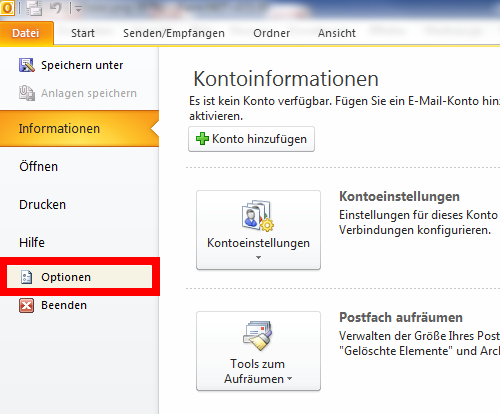Click the Speichern unter disk icon
The image size is (500, 416).
pyautogui.click(x=27, y=65)
